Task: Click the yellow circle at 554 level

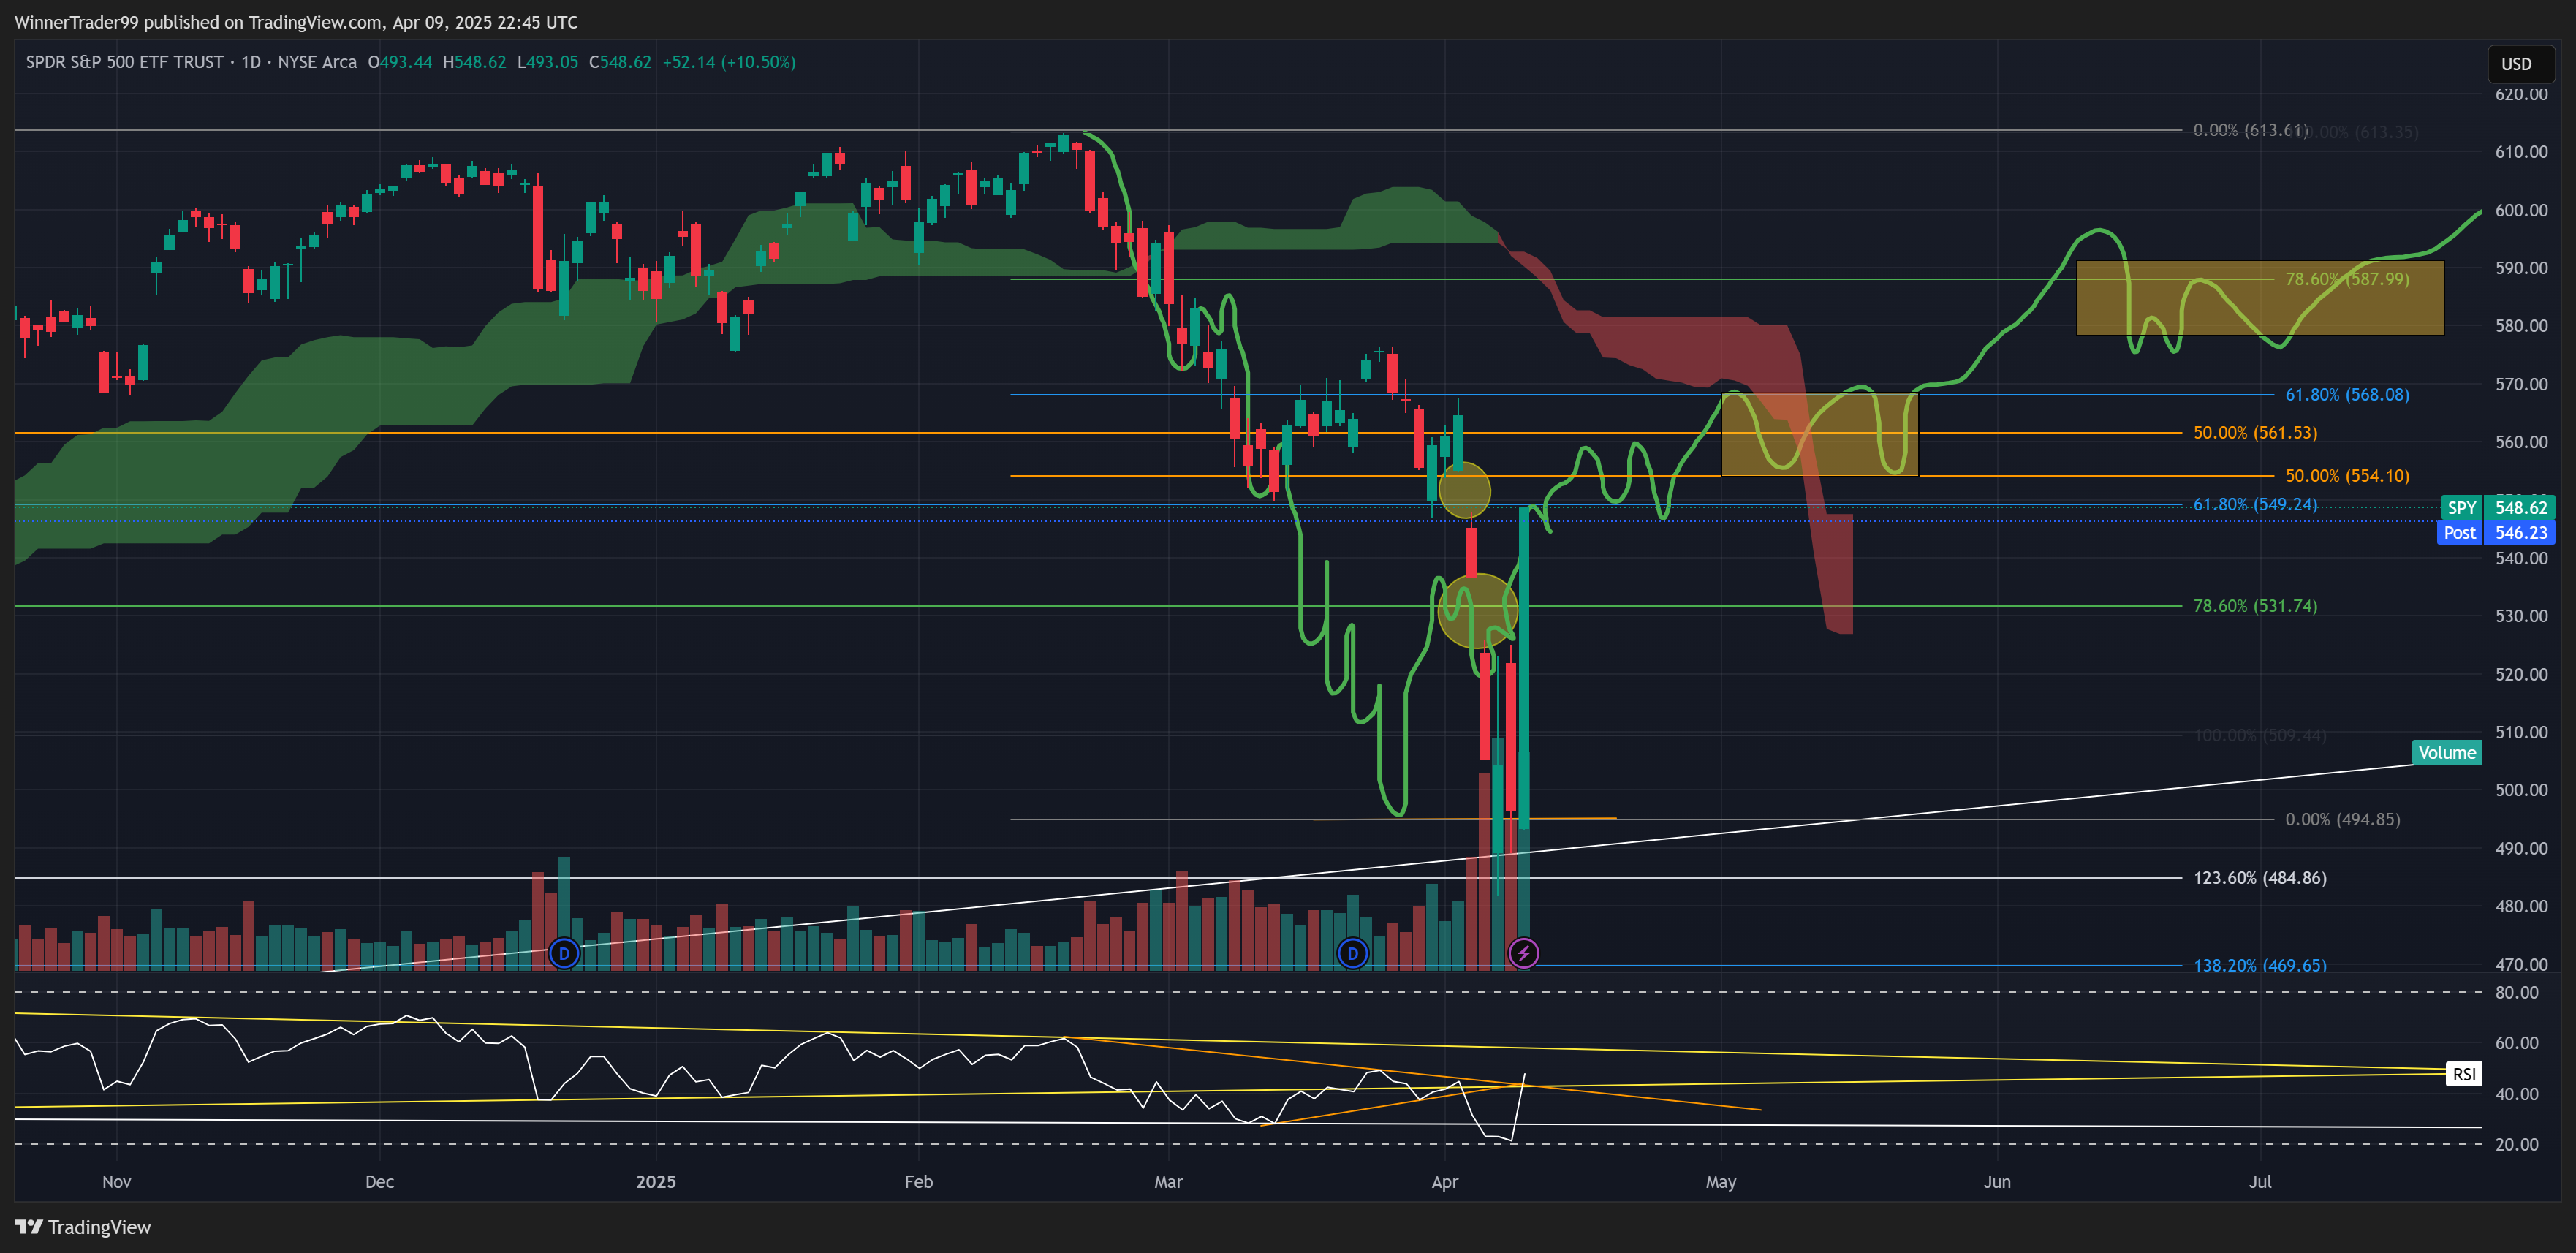Action: [x=1464, y=491]
